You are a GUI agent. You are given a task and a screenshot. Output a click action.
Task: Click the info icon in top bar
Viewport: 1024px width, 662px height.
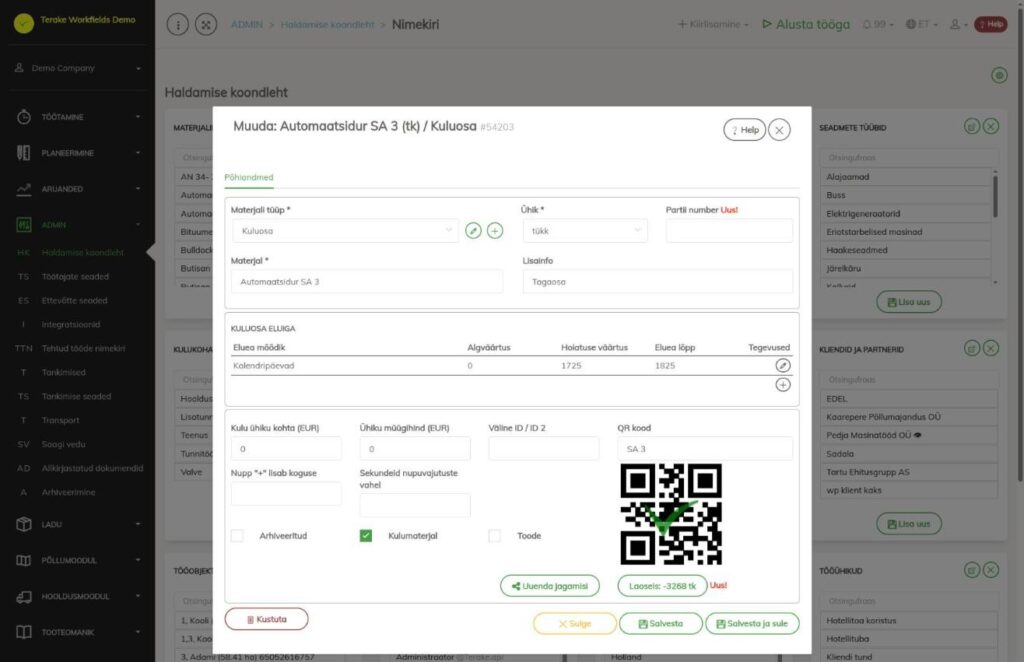point(178,25)
